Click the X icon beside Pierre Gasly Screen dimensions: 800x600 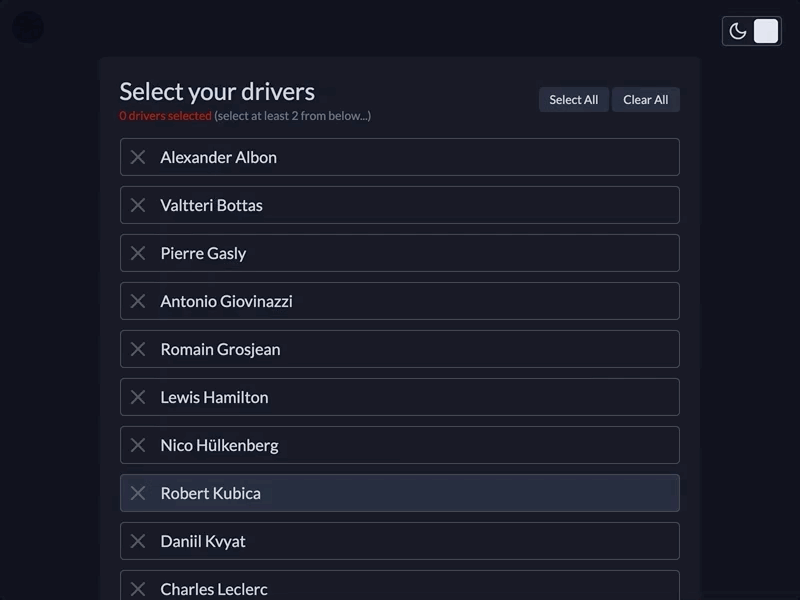click(x=138, y=253)
